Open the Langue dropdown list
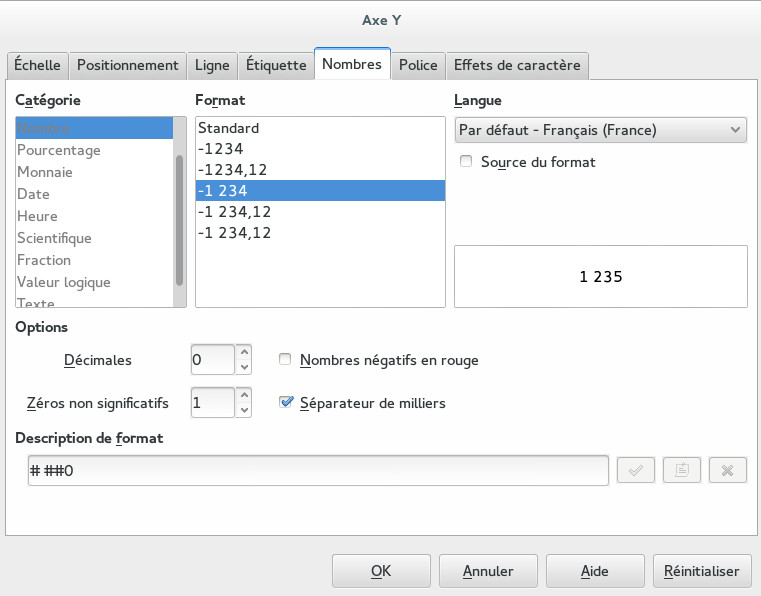 click(x=600, y=130)
